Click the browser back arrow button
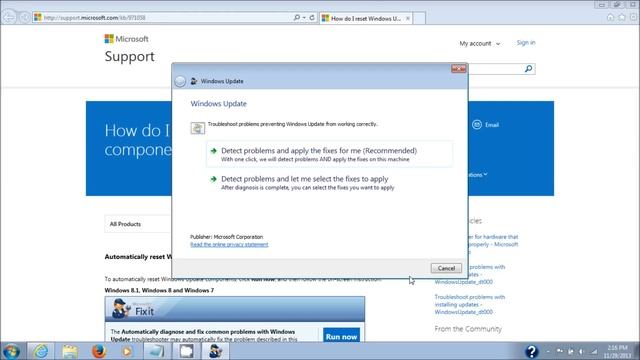 [9, 17]
